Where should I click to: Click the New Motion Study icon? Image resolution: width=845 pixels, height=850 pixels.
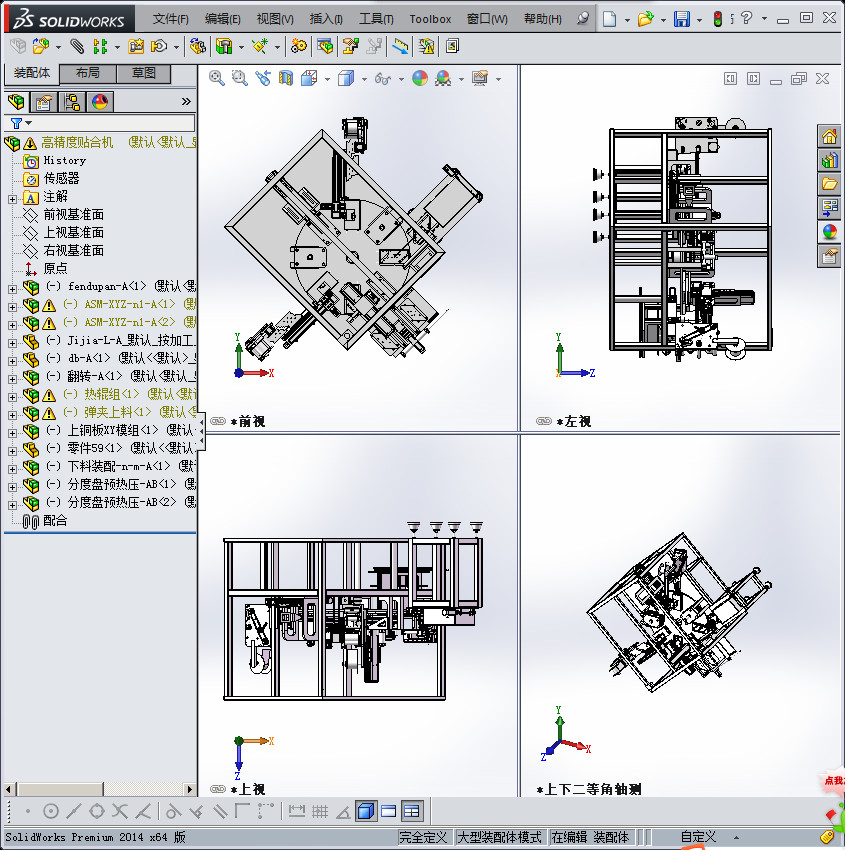298,47
